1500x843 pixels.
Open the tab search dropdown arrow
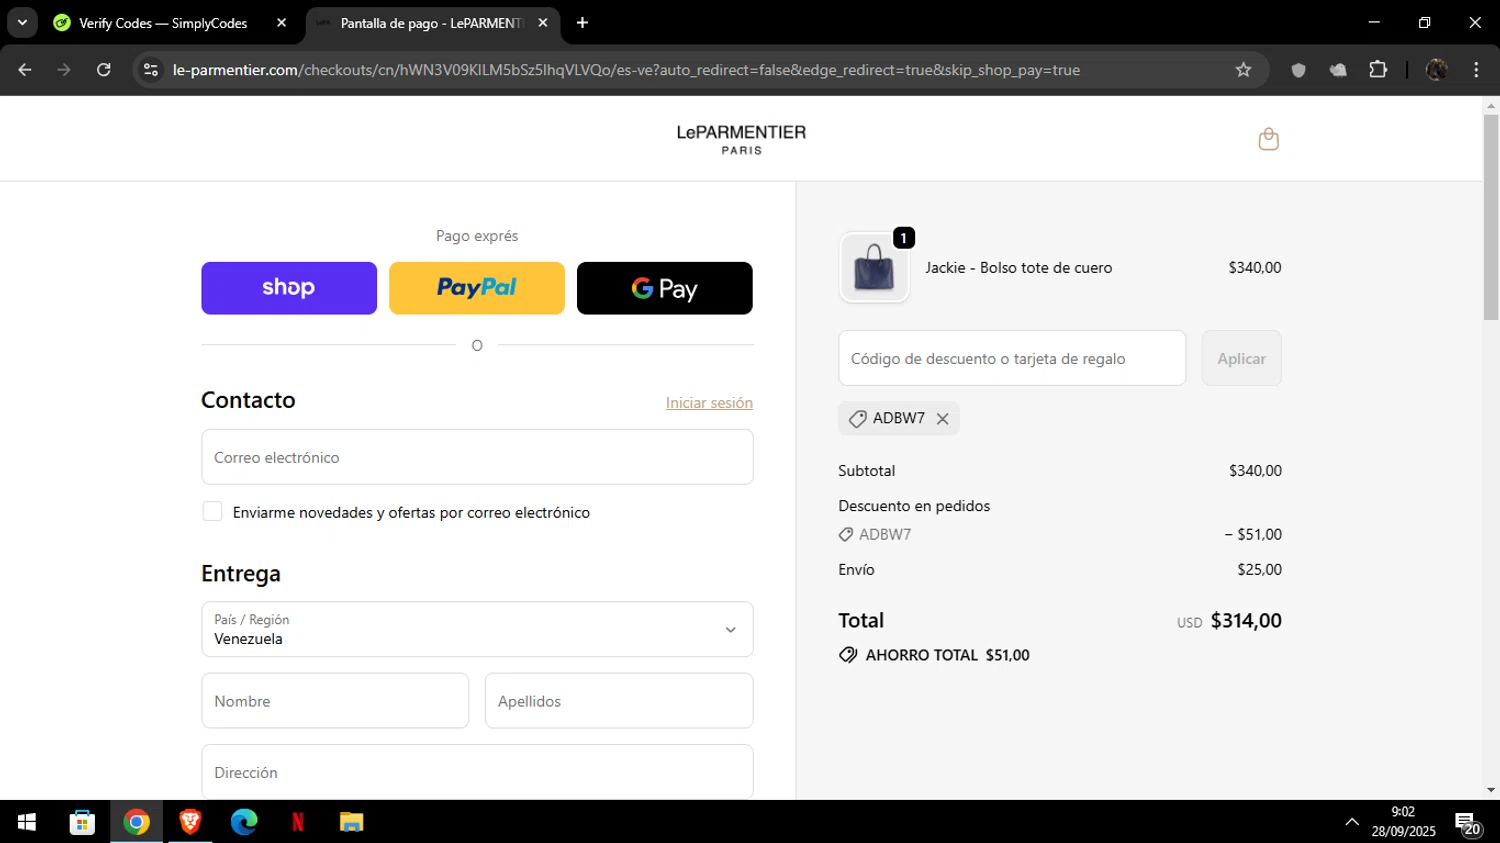tap(22, 23)
